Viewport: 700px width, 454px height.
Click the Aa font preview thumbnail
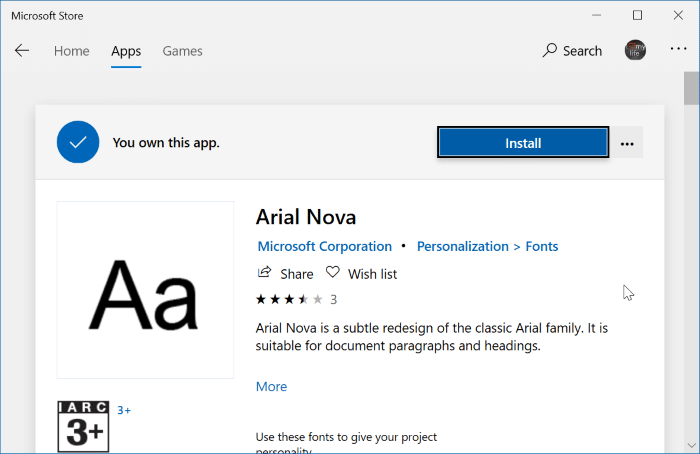point(146,290)
